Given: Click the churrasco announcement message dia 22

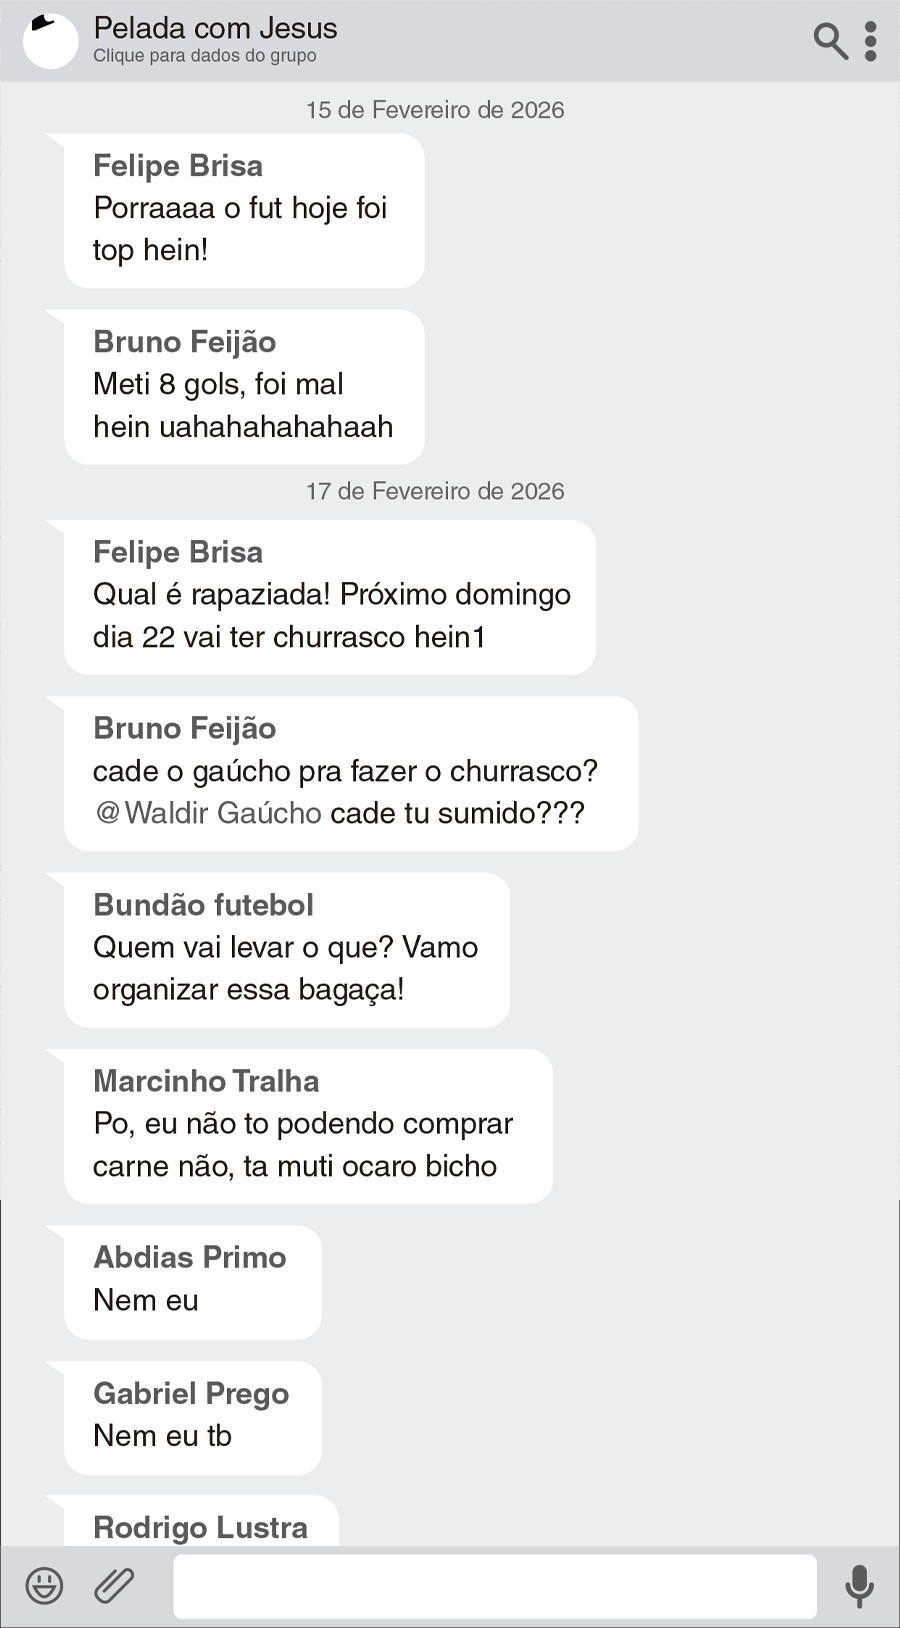Looking at the screenshot, I should [x=331, y=616].
